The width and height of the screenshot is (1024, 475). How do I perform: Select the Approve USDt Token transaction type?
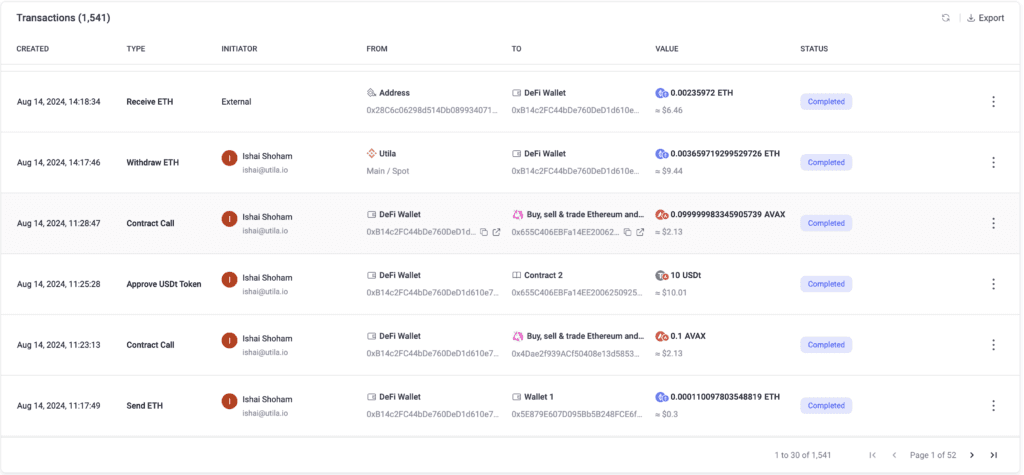click(164, 284)
